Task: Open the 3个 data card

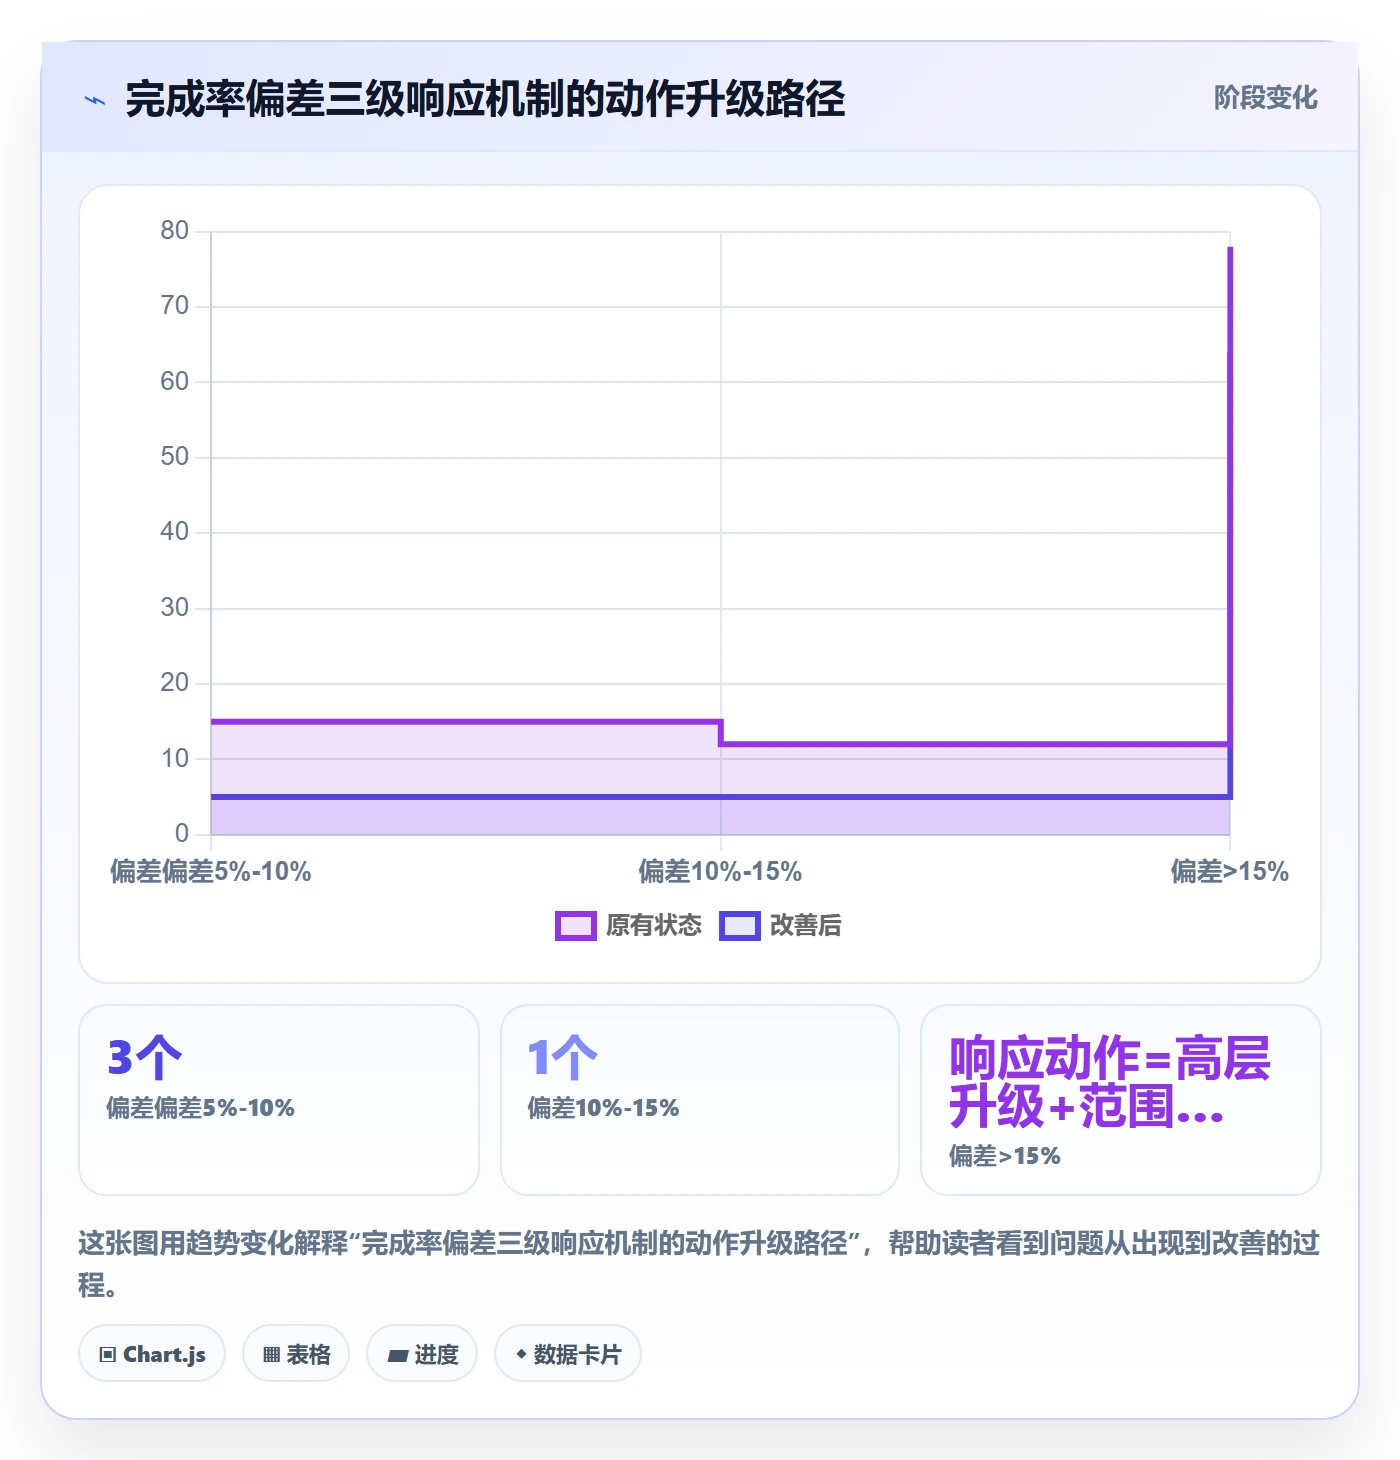Action: 279,1100
